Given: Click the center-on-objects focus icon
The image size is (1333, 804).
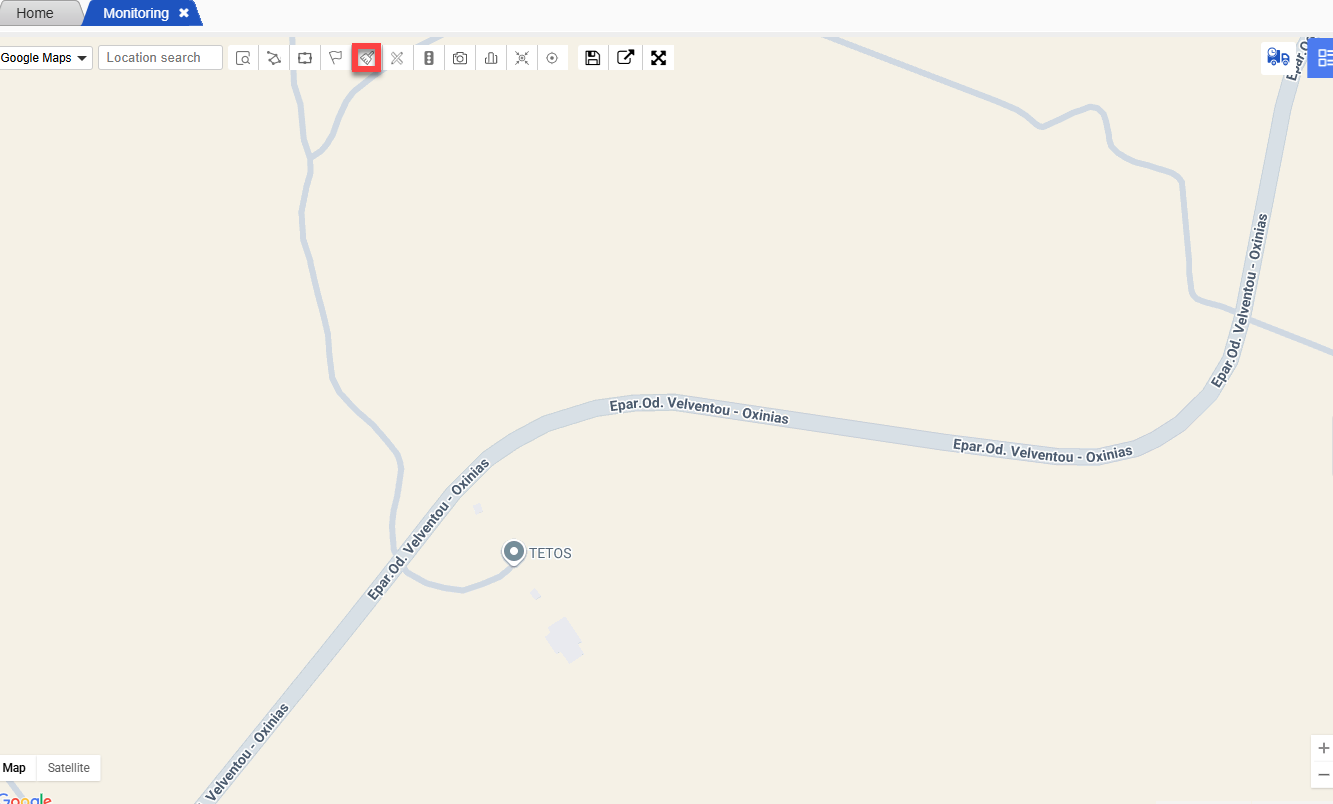Looking at the screenshot, I should [x=522, y=58].
